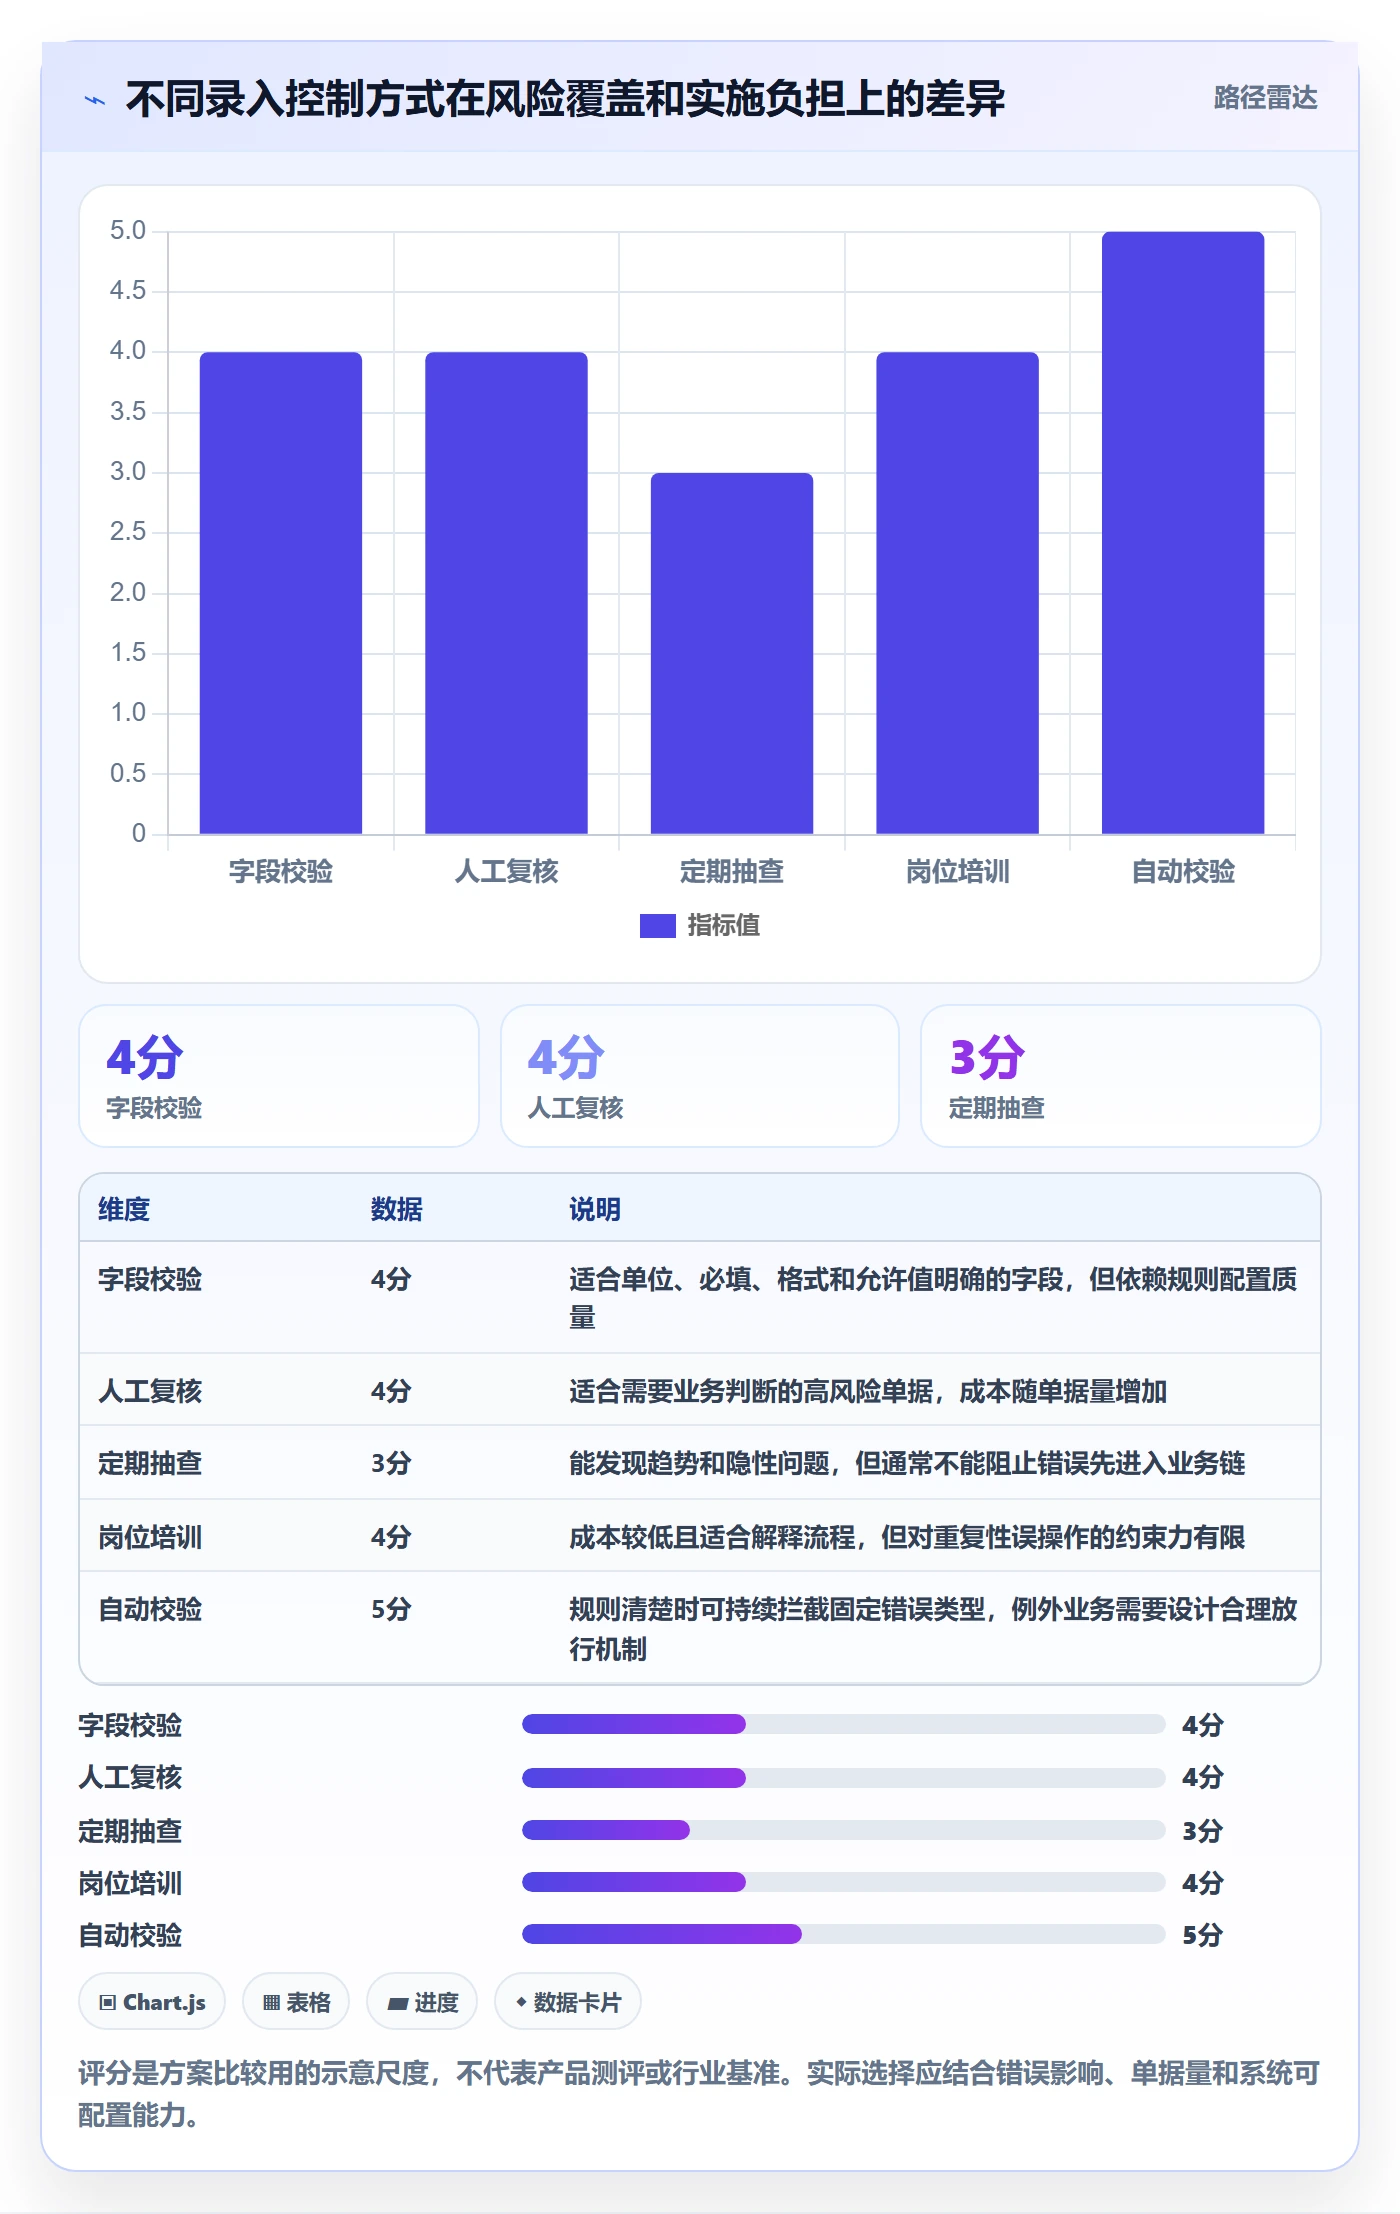The image size is (1400, 2214).
Task: Click the 指标值 legend label
Action: tap(724, 926)
